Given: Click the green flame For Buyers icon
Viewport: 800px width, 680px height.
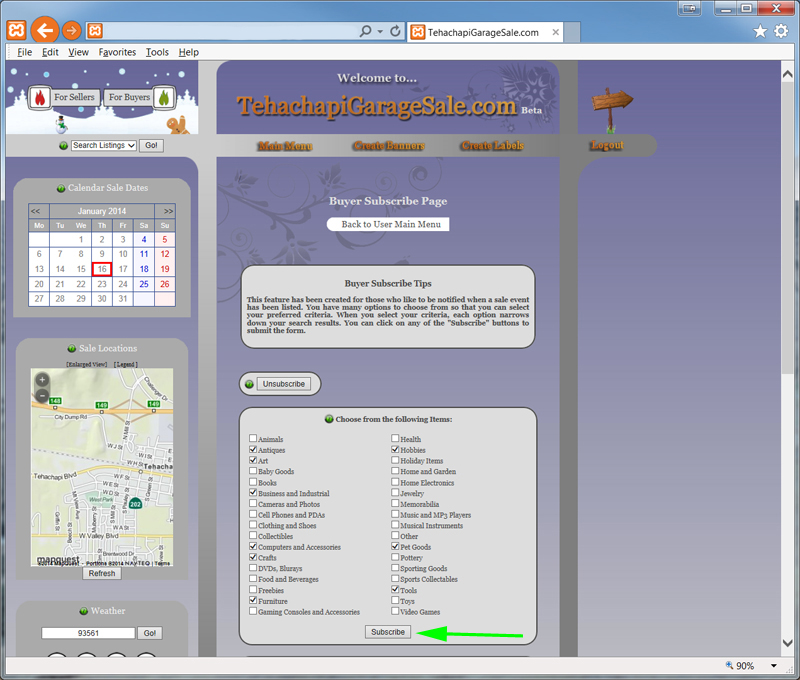Looking at the screenshot, I should point(164,97).
